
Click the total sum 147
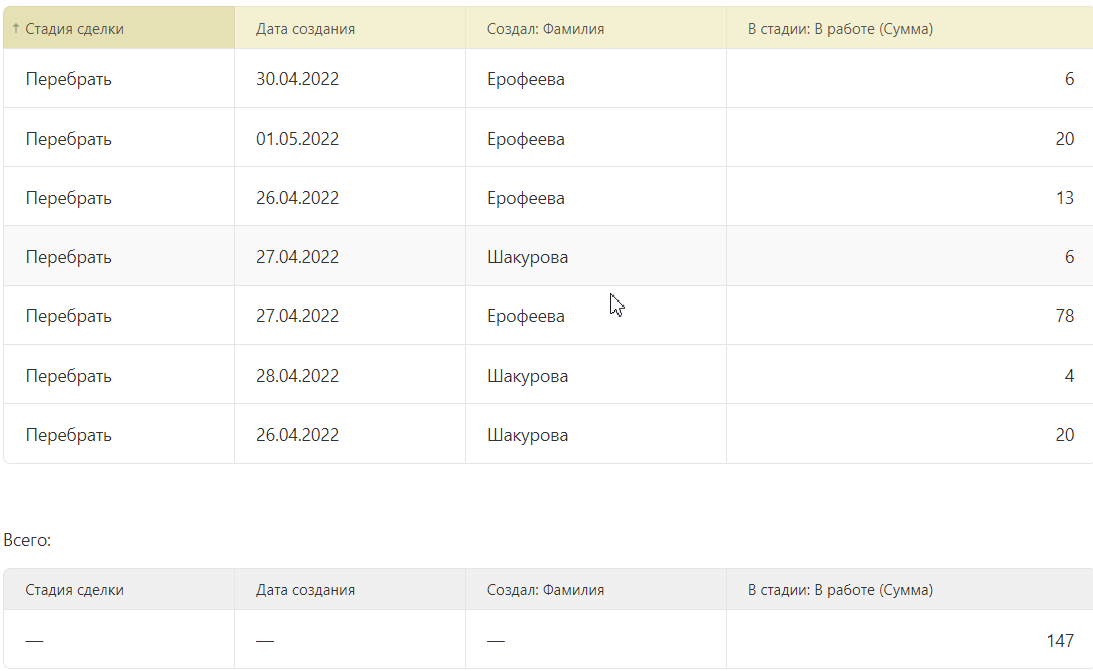(x=1060, y=640)
